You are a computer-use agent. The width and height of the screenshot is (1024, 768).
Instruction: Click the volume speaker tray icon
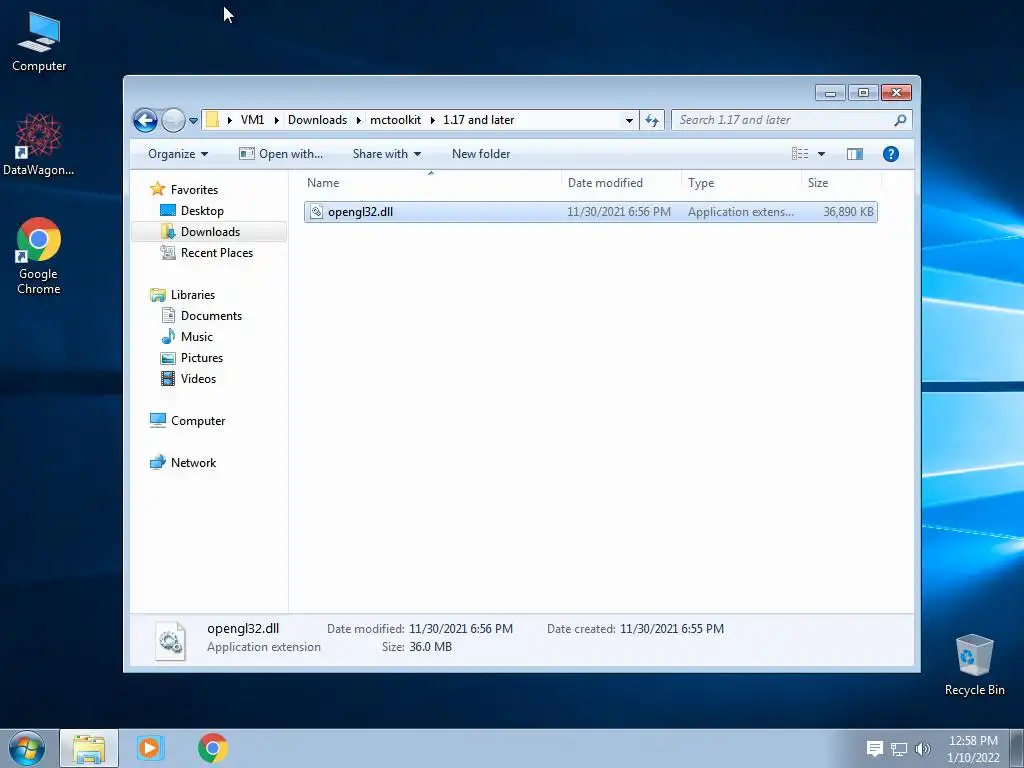tap(923, 749)
